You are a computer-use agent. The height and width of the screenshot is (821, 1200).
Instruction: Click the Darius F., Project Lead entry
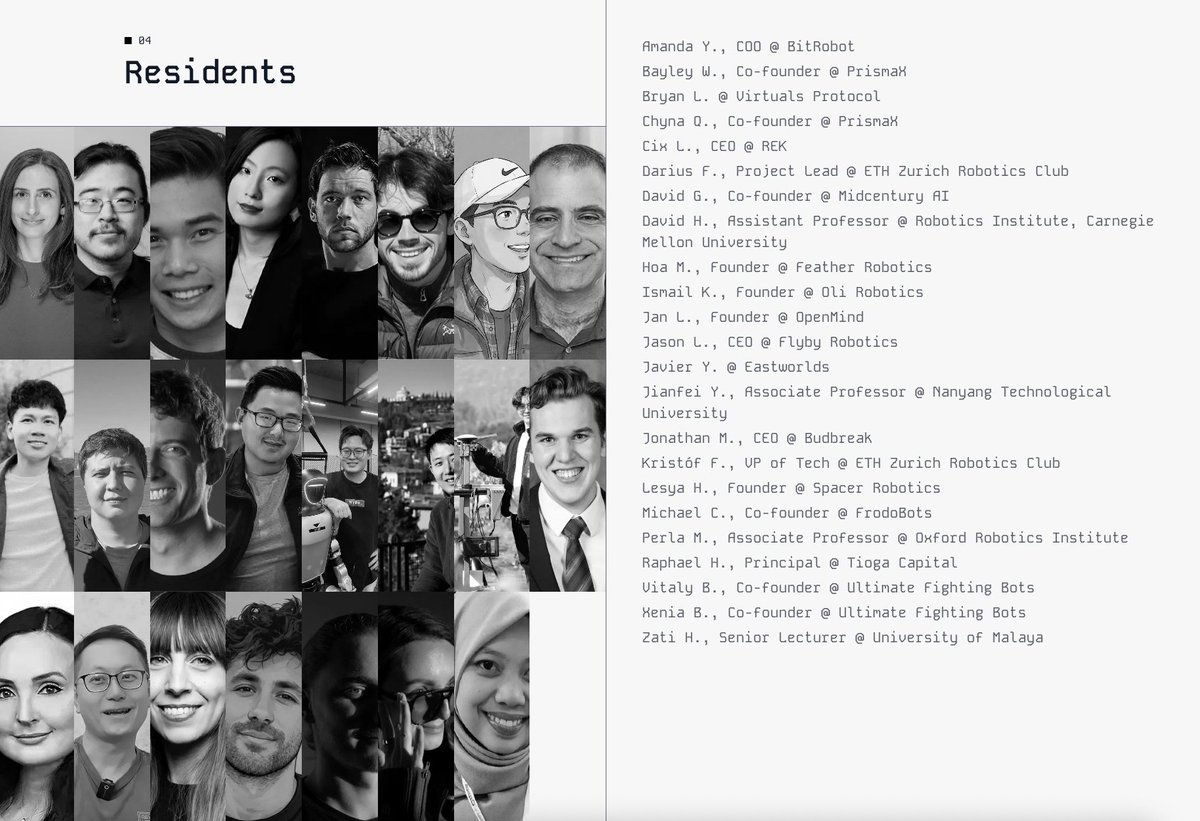[855, 171]
